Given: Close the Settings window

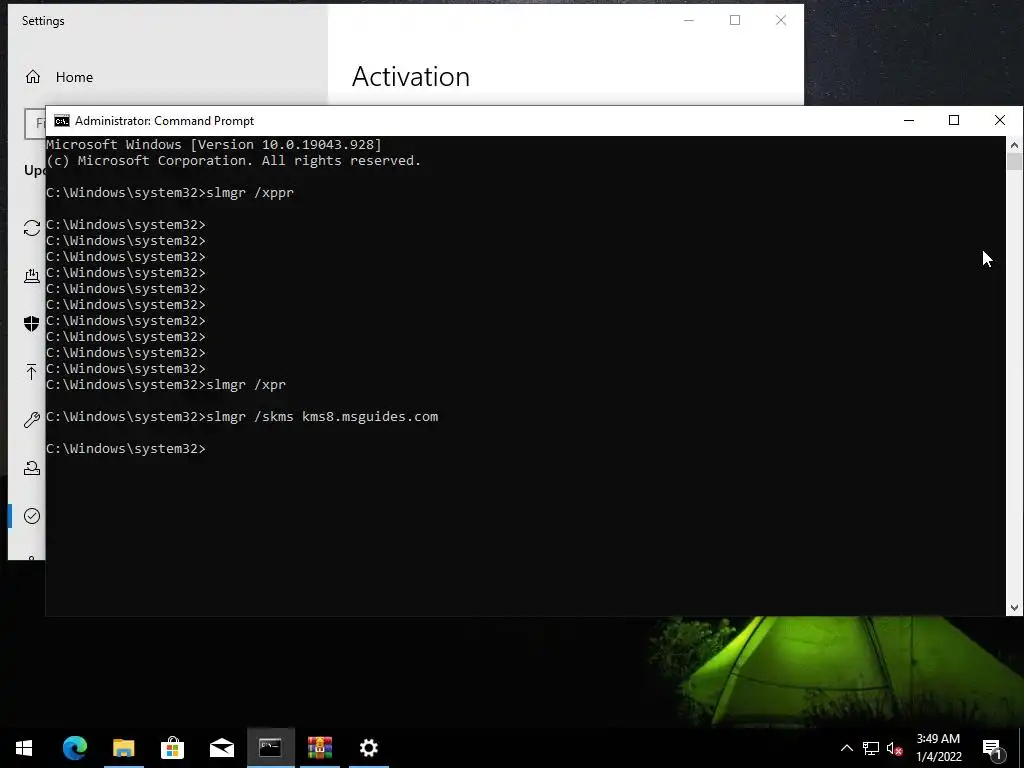Looking at the screenshot, I should coord(780,20).
